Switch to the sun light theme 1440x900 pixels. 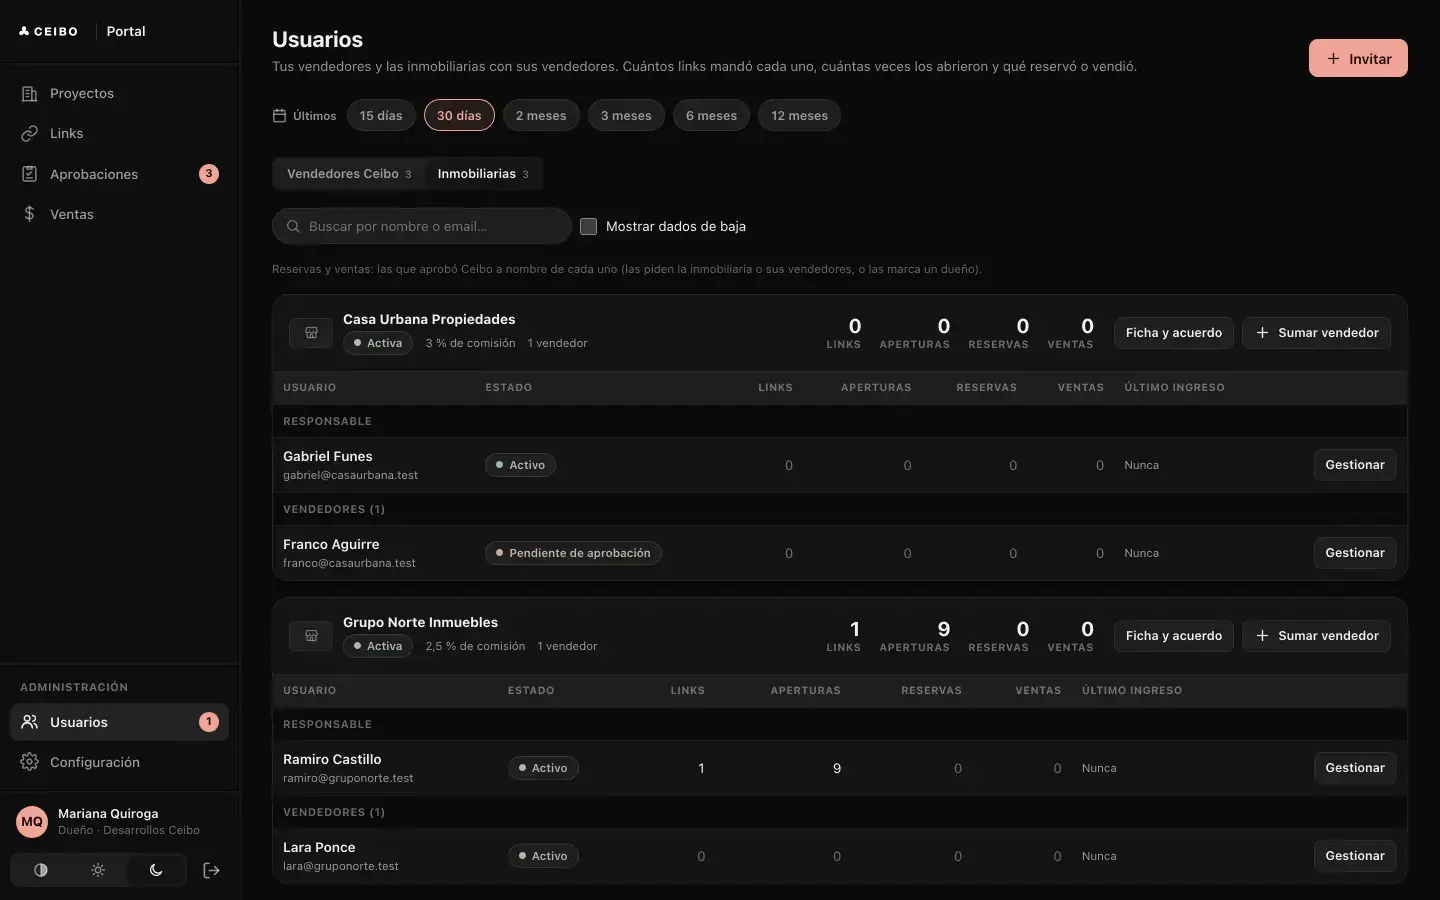pos(98,870)
